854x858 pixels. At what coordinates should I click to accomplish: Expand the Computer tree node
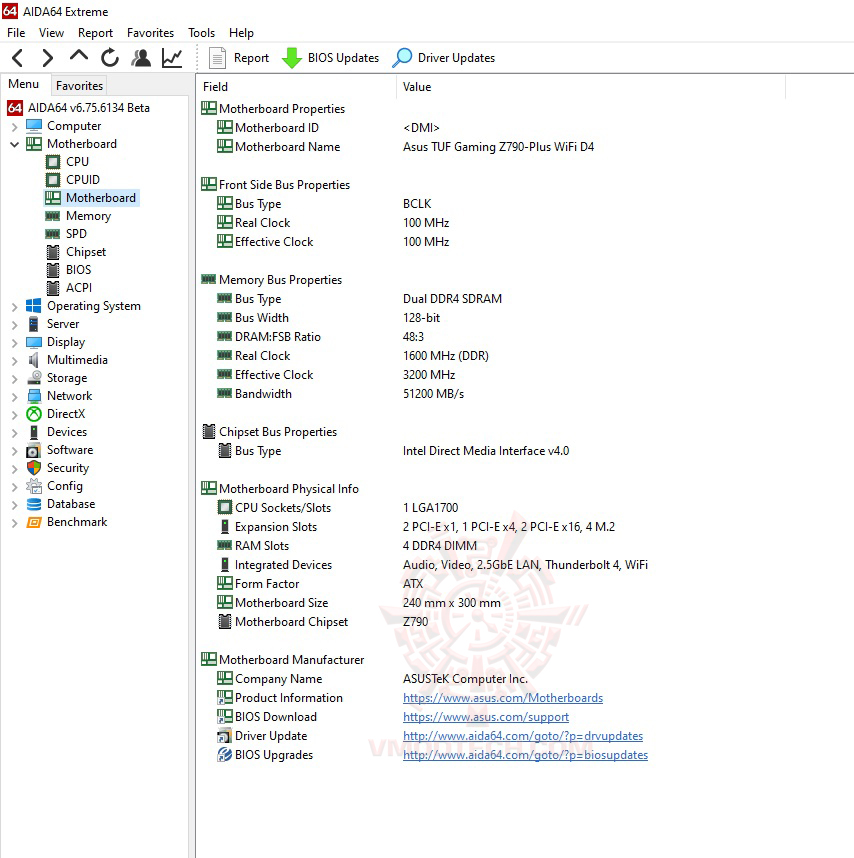click(x=15, y=127)
